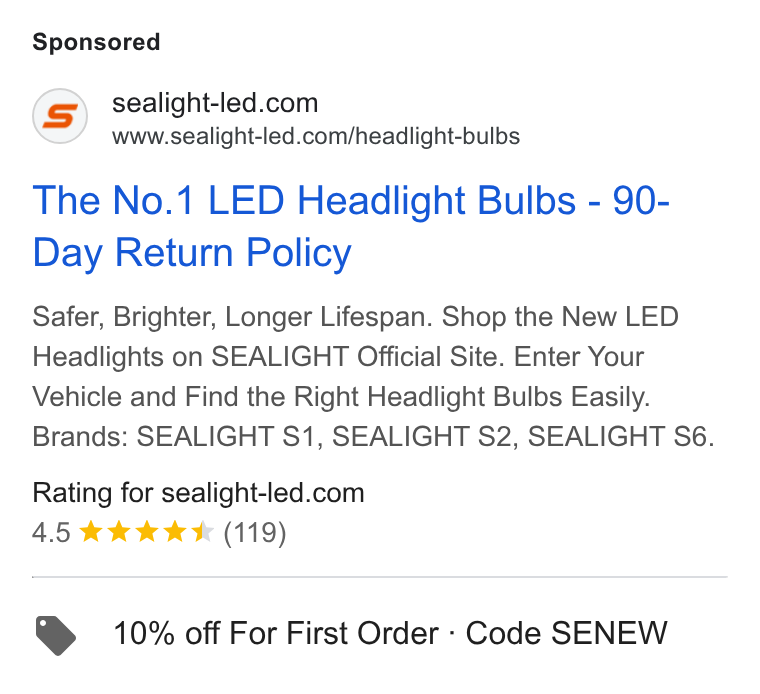Open the www.sealight-led.com/headlight-bulbs URL

(x=316, y=136)
